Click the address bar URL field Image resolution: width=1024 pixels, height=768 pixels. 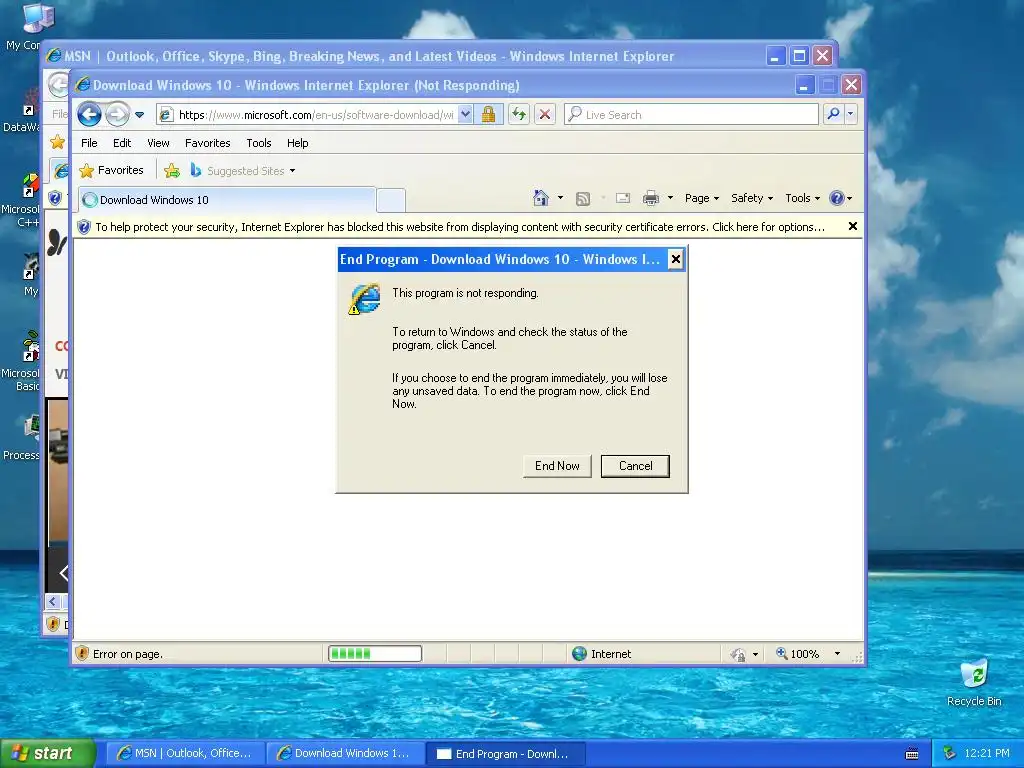(x=308, y=115)
